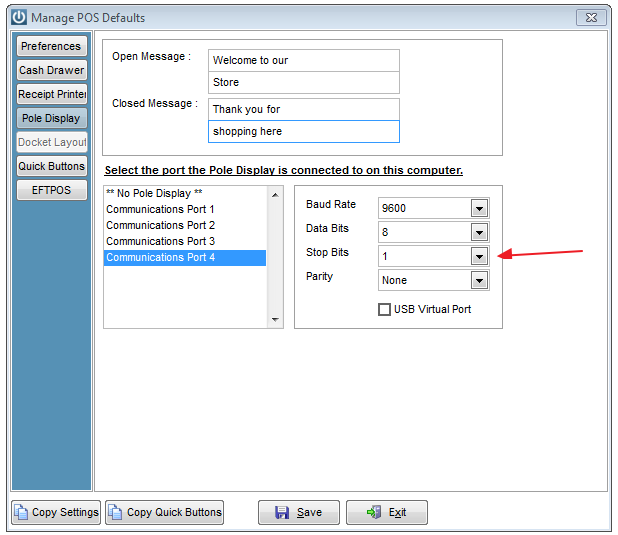The image size is (618, 535).
Task: Click the 'Thank you for' closed message field
Action: 303,109
